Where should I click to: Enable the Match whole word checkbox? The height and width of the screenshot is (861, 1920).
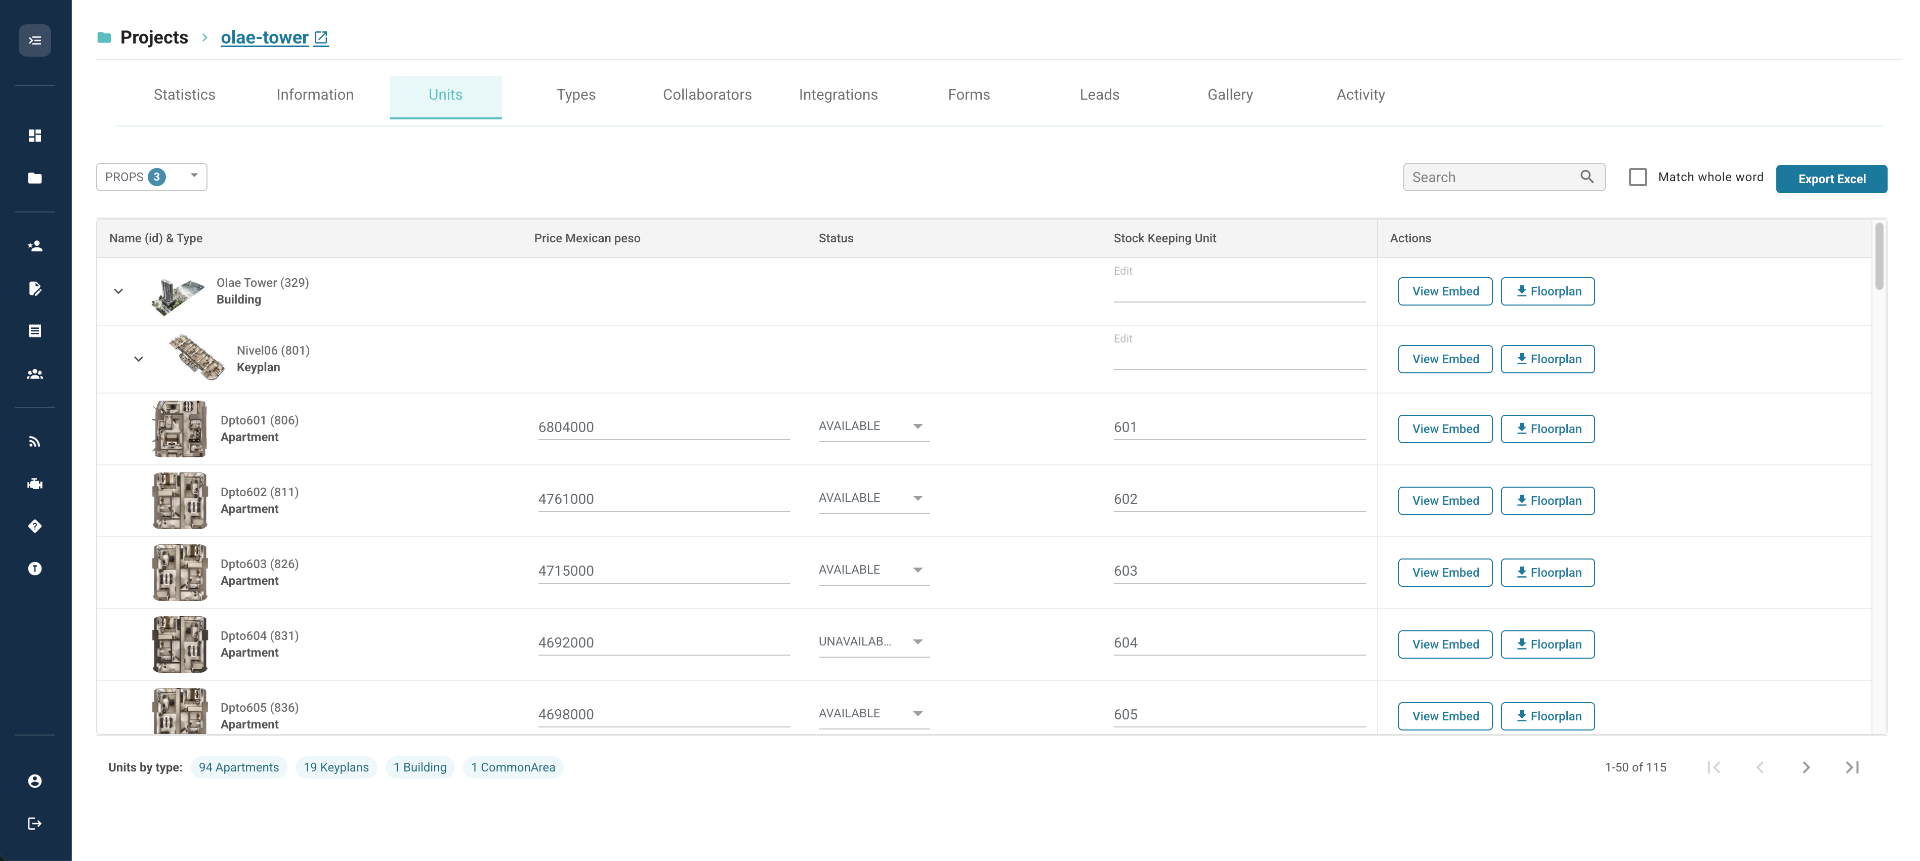pos(1638,177)
